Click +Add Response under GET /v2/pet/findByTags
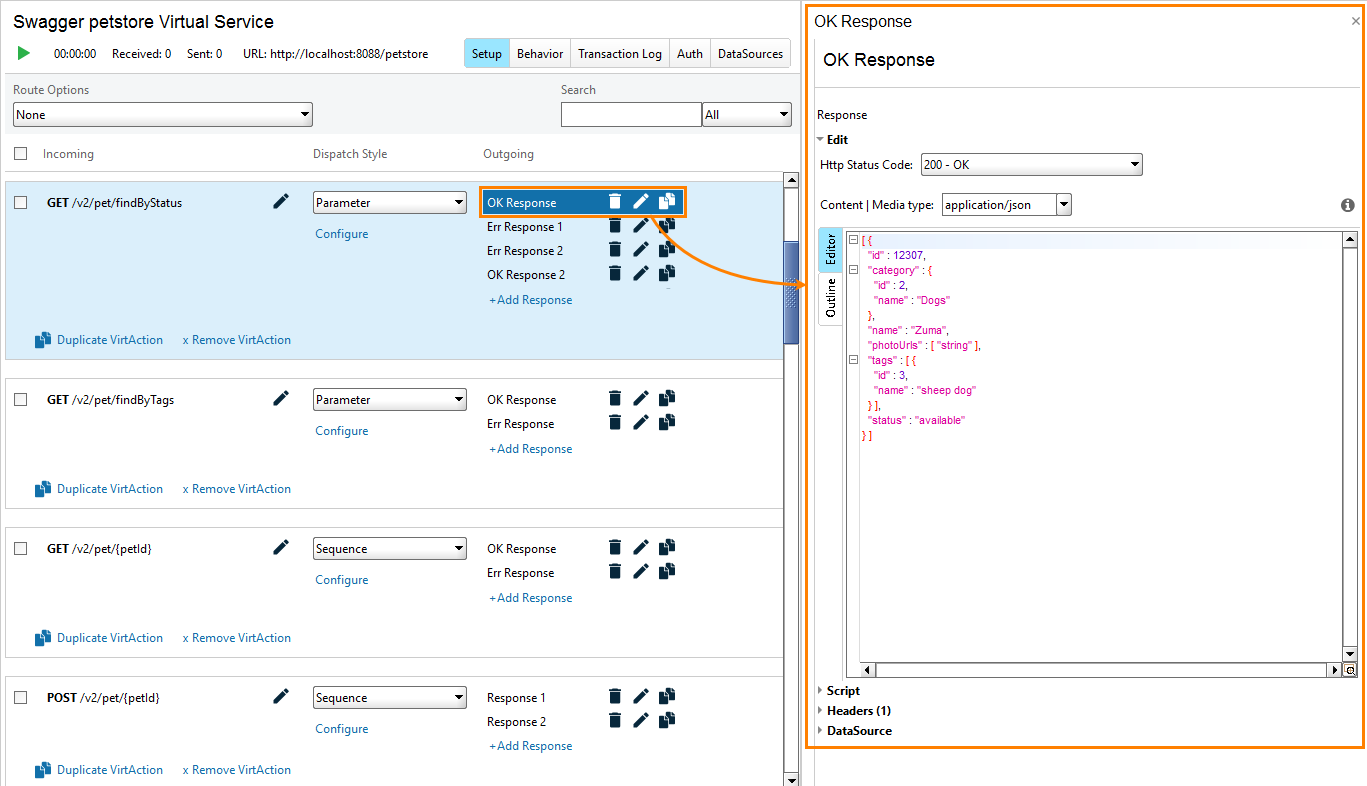 click(x=530, y=448)
